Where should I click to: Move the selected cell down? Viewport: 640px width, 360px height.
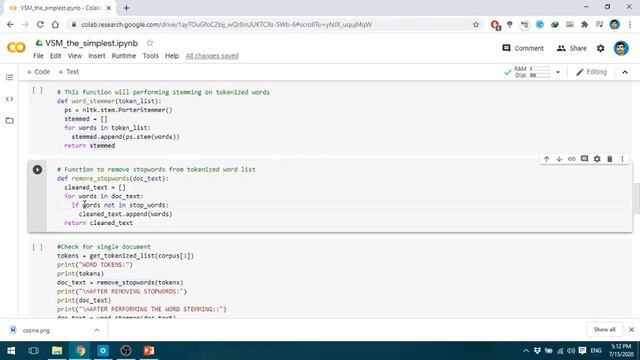559,159
